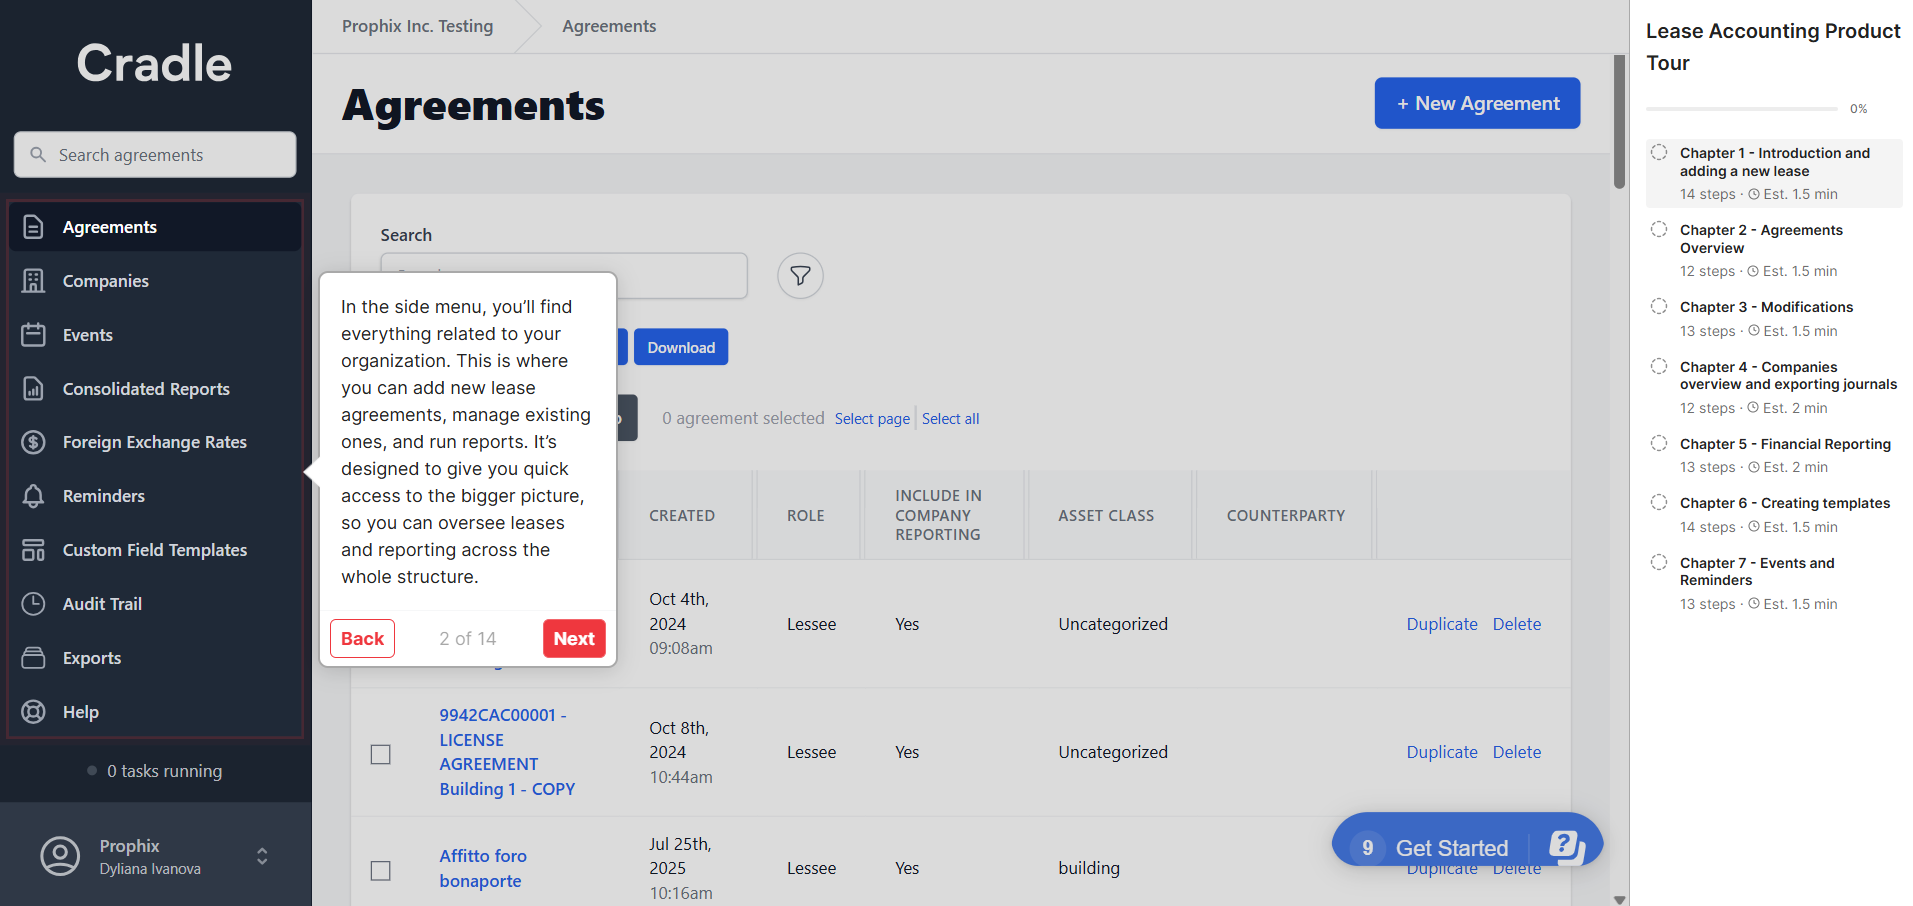
Task: Click the Search agreements sidebar field
Action: tap(155, 155)
